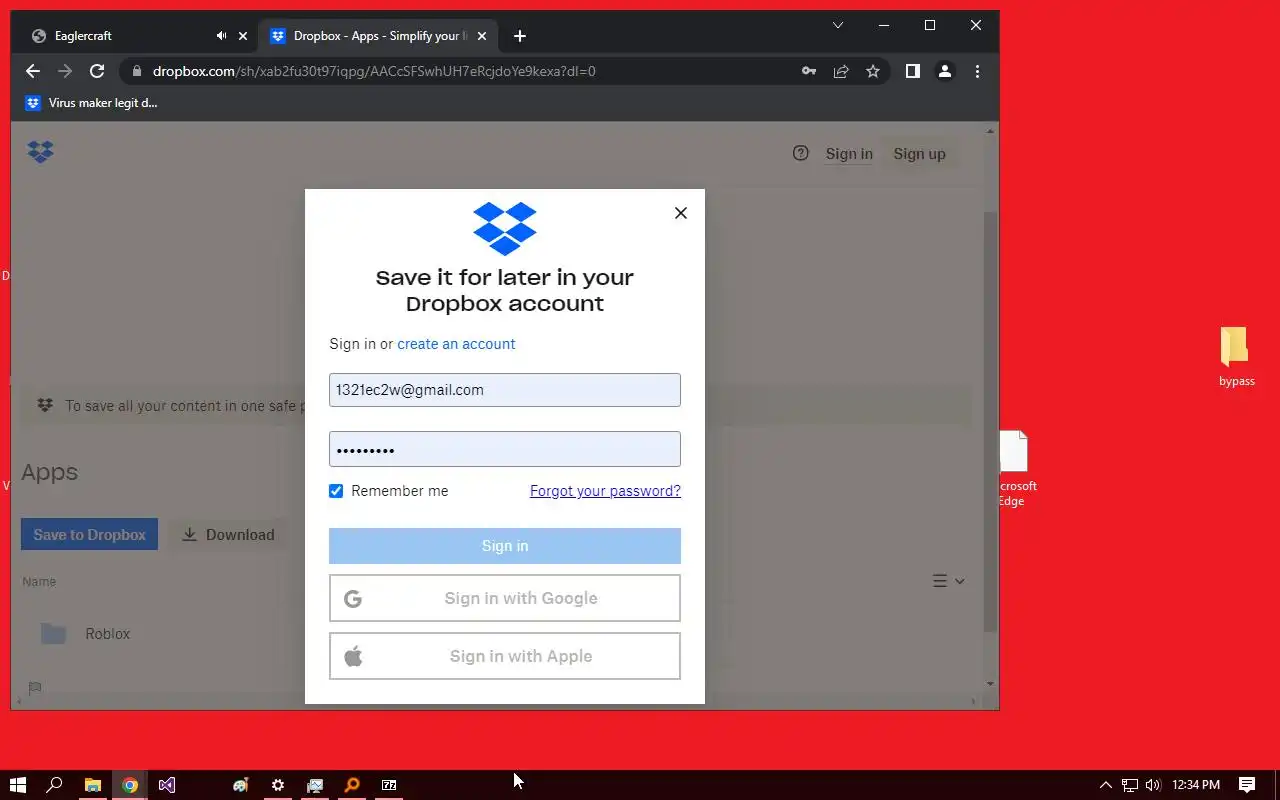This screenshot has width=1280, height=800.
Task: Mute the Eaglercraft tab audio icon
Action: point(221,36)
